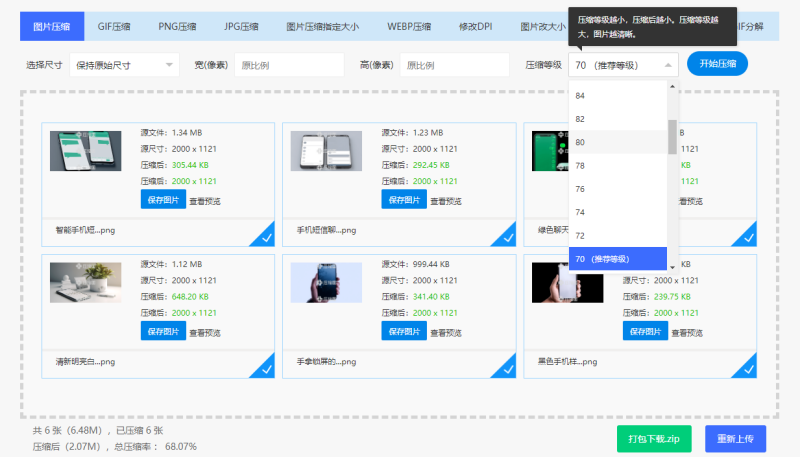Open the 选择尺寸 size dropdown

click(124, 65)
